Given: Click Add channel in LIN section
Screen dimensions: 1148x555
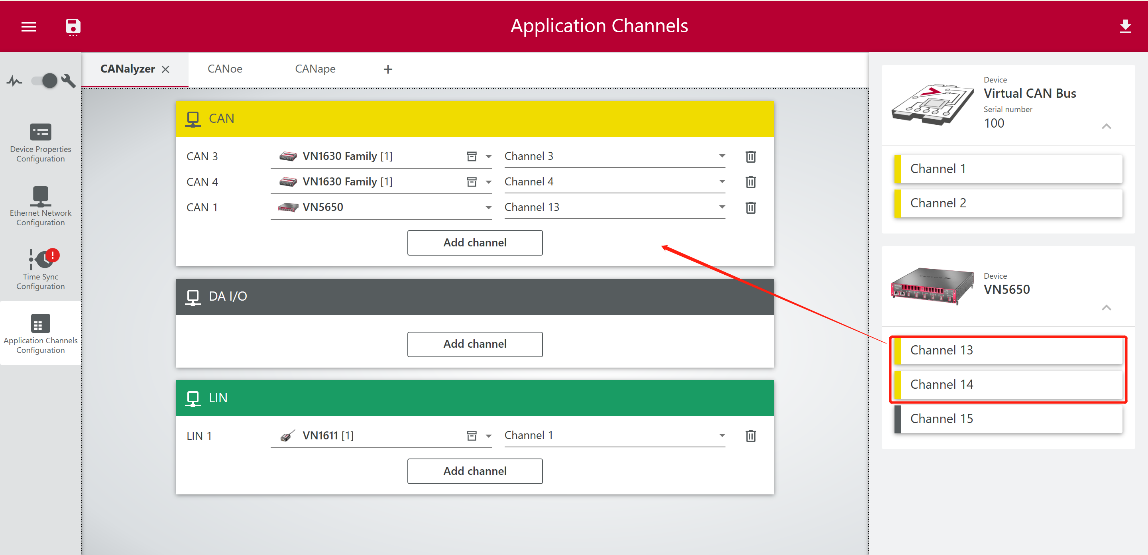Looking at the screenshot, I should [474, 471].
